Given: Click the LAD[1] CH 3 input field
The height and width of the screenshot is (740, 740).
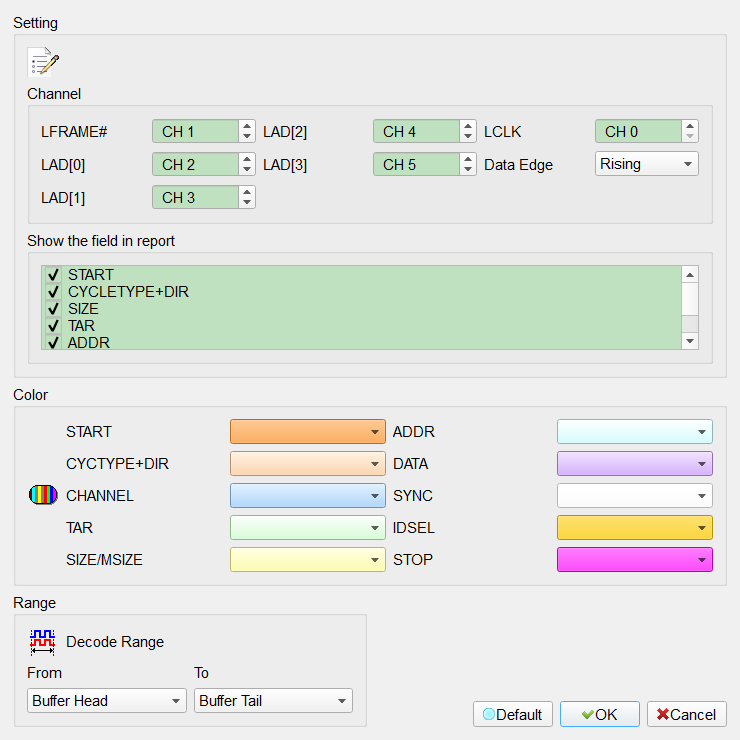Looking at the screenshot, I should pos(195,197).
